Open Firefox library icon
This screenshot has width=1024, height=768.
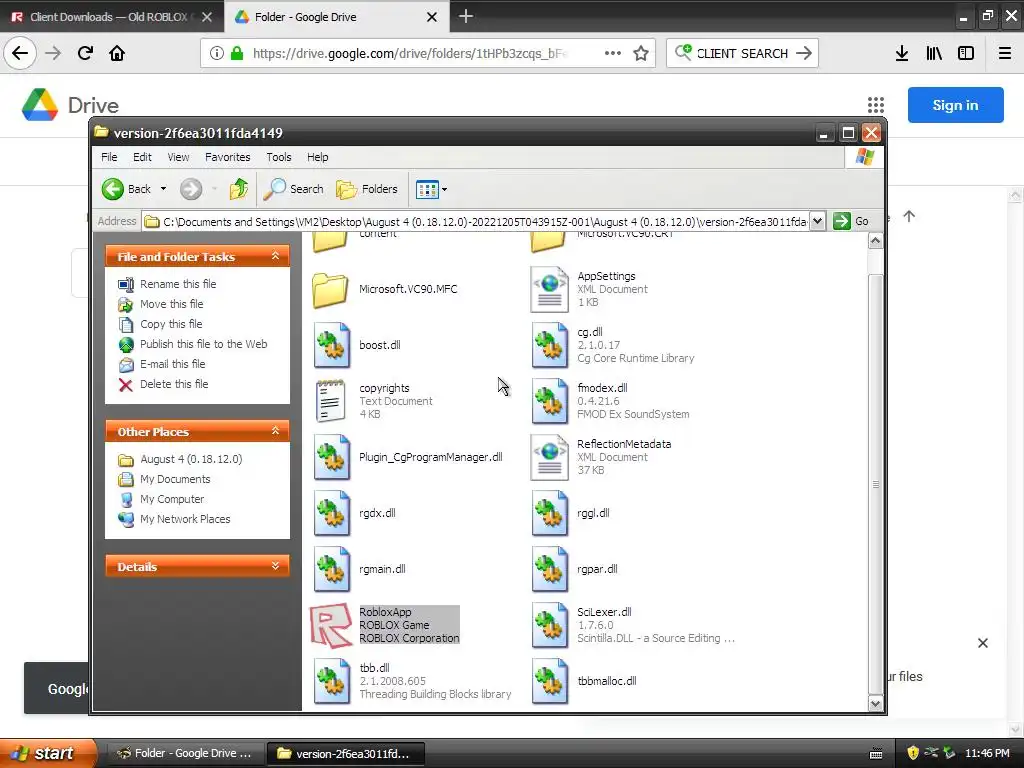tap(934, 54)
